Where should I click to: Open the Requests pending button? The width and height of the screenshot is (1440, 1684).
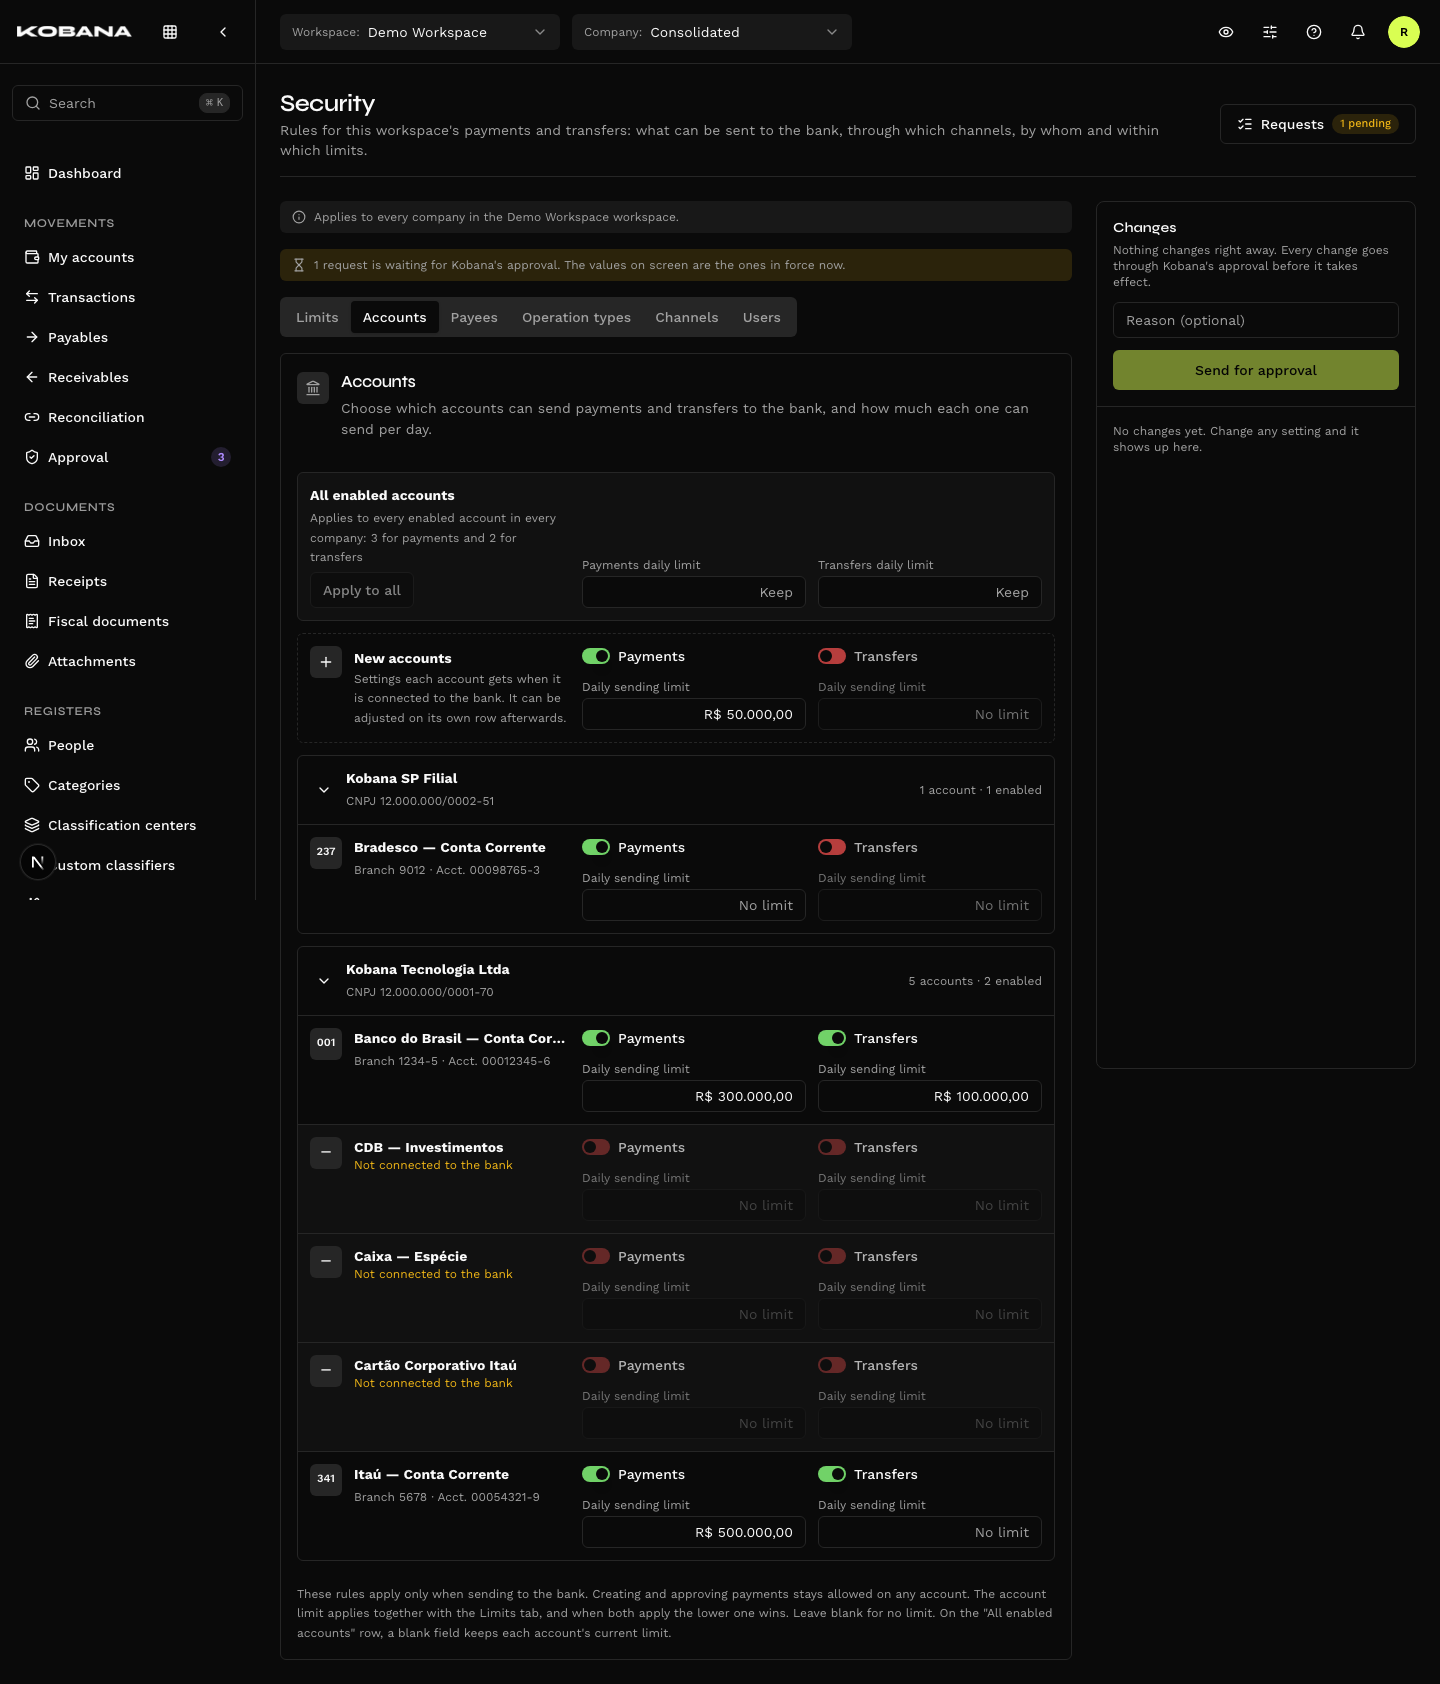1318,124
